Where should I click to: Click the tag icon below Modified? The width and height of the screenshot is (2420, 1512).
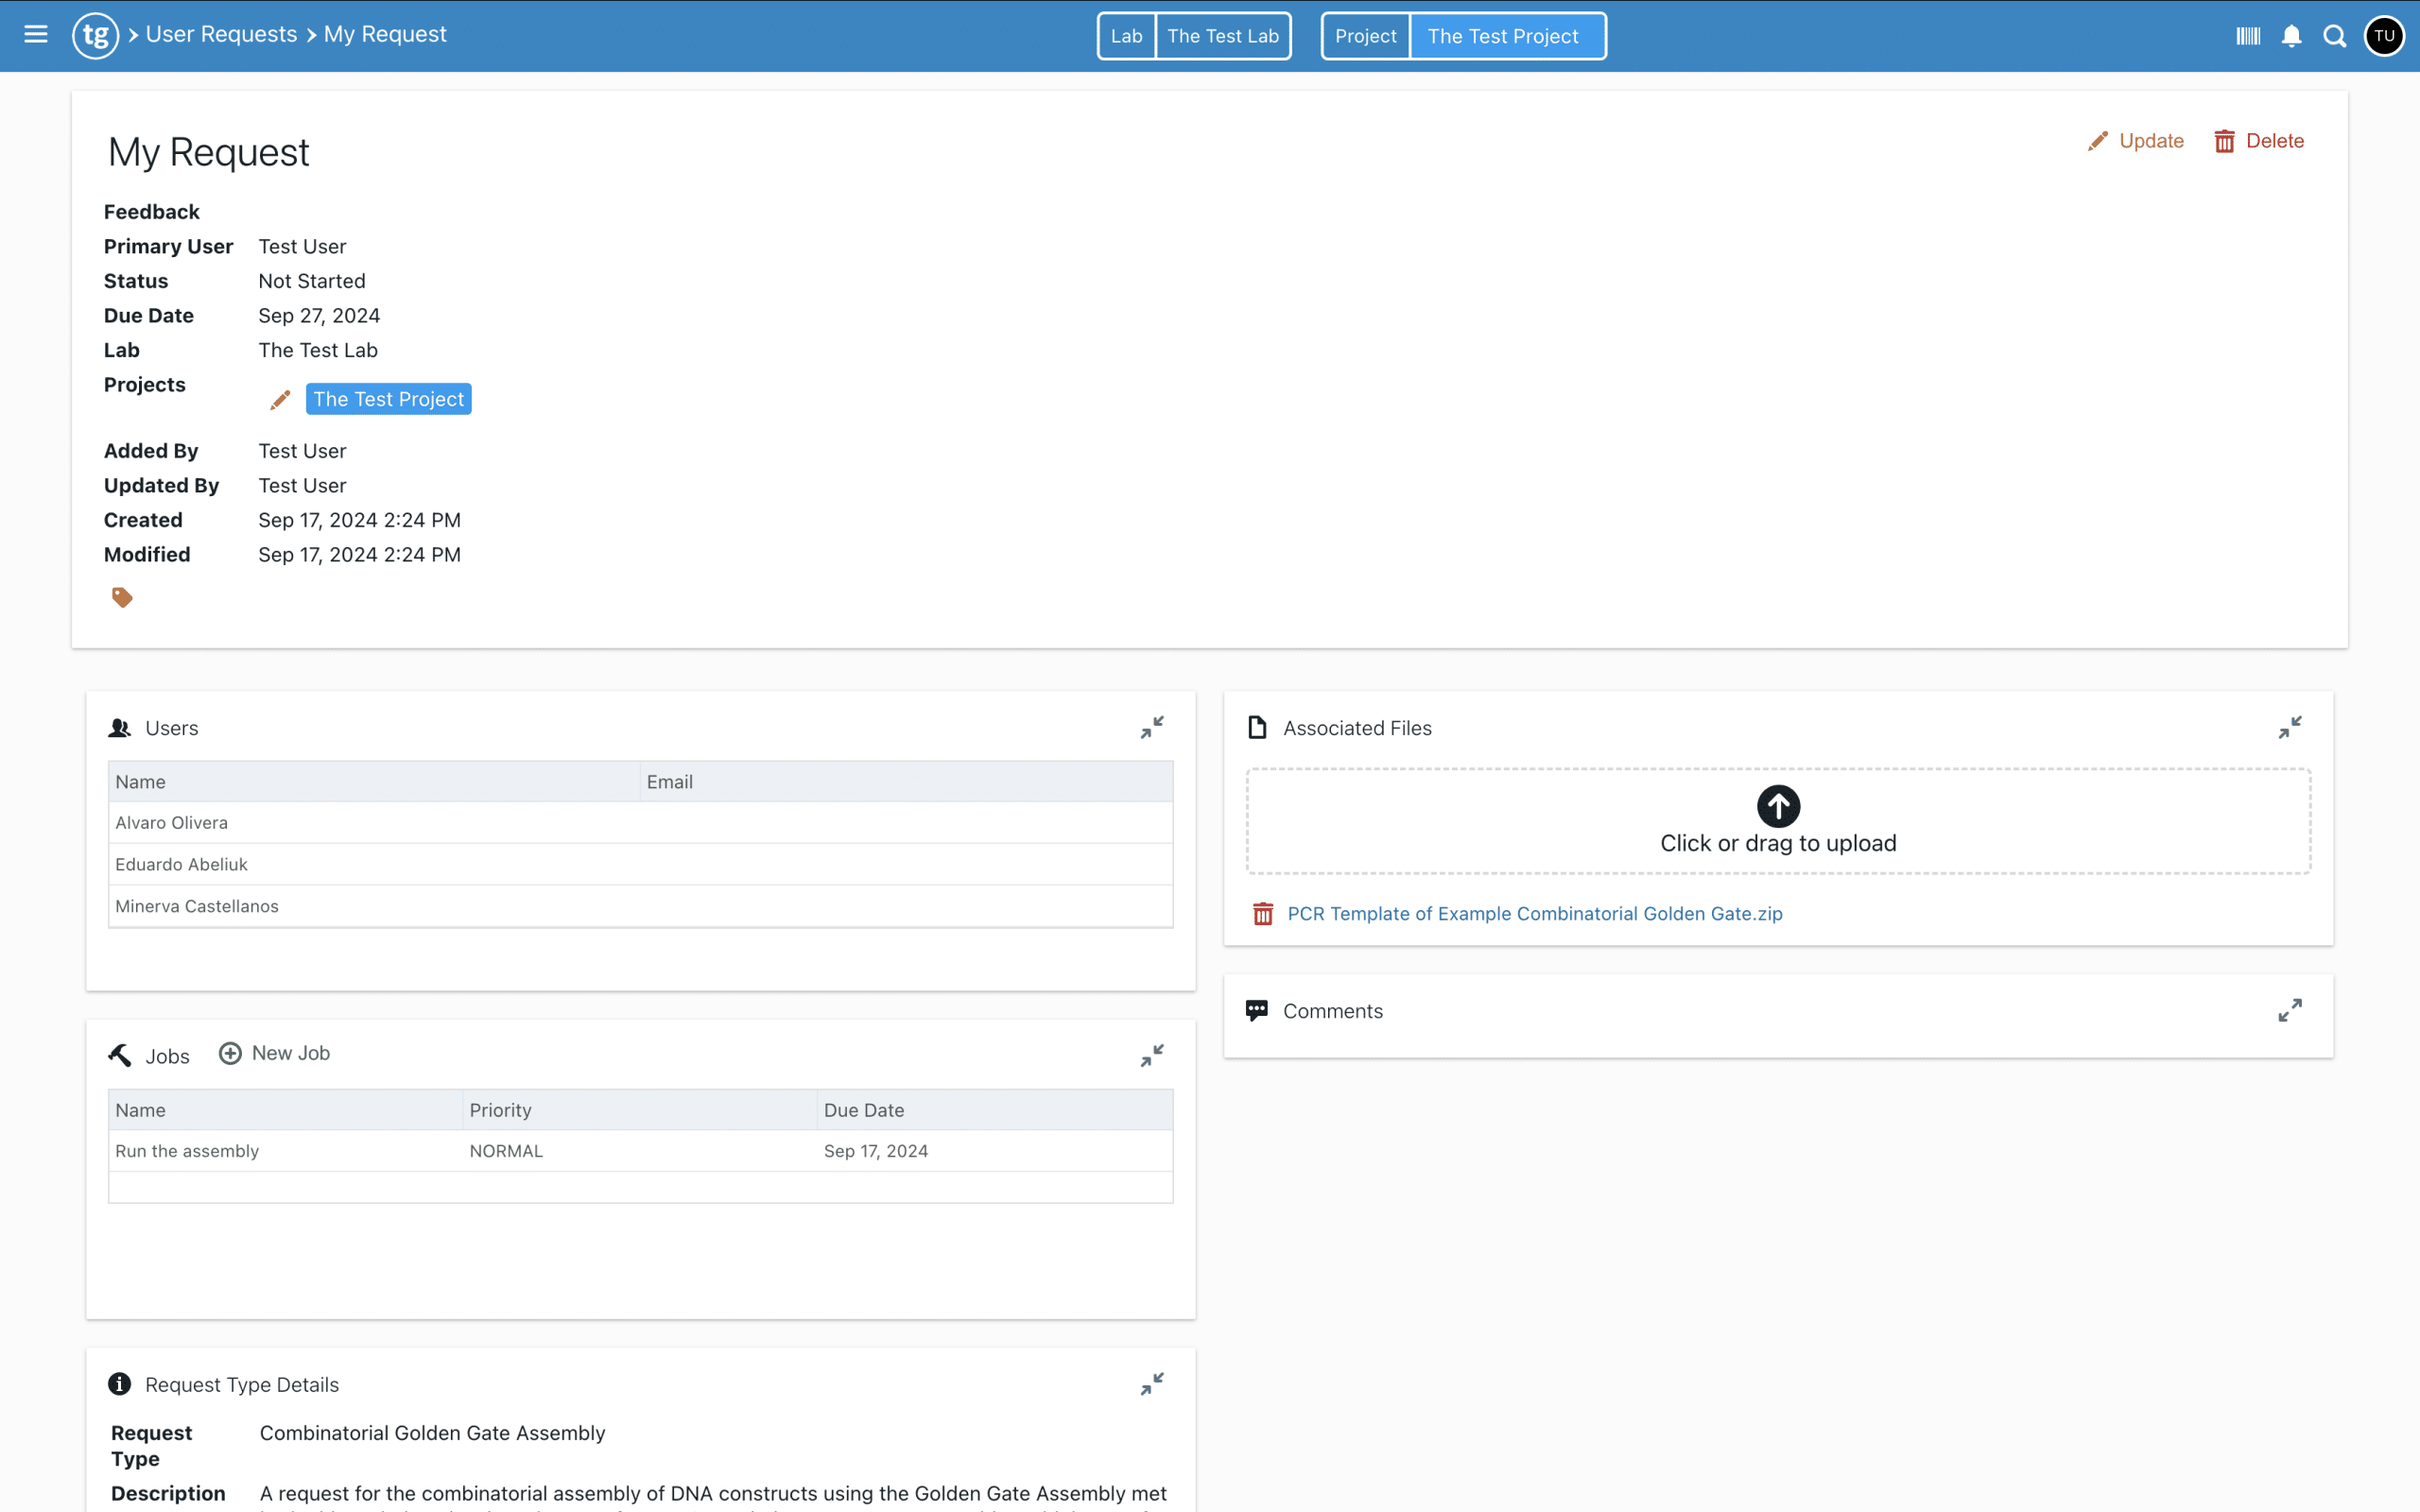(122, 597)
